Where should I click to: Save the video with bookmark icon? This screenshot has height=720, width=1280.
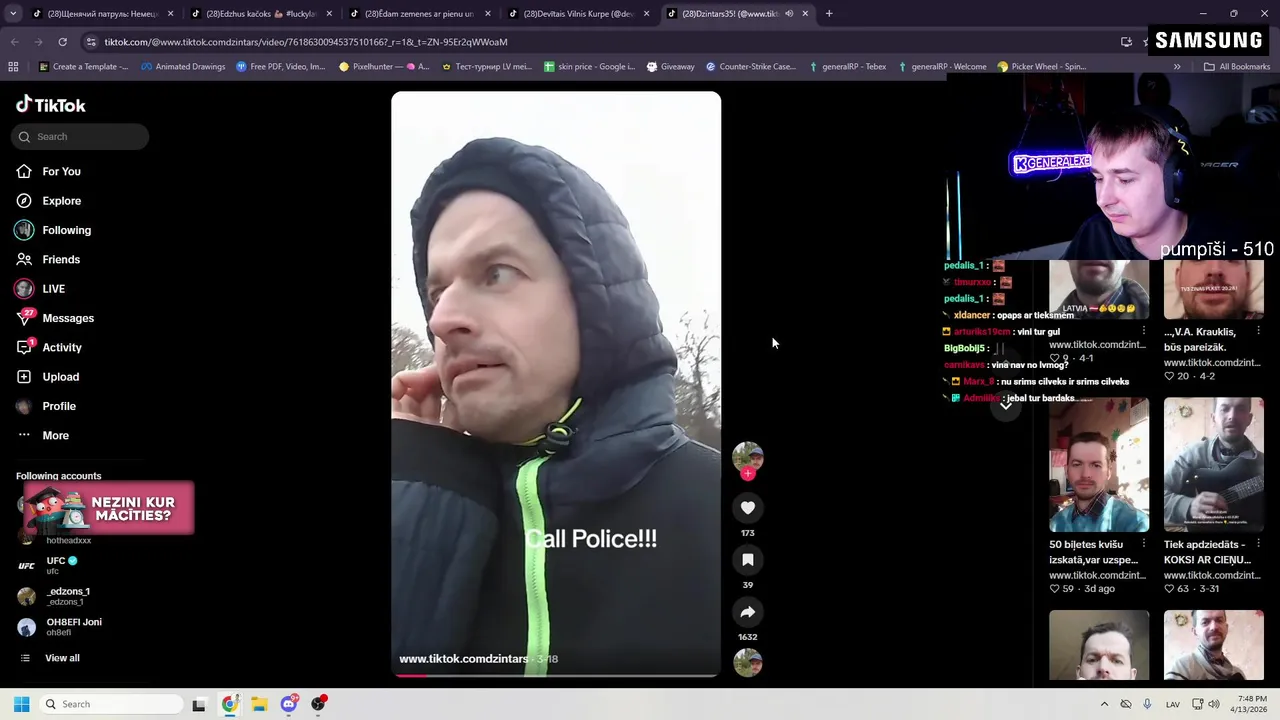(x=747, y=560)
